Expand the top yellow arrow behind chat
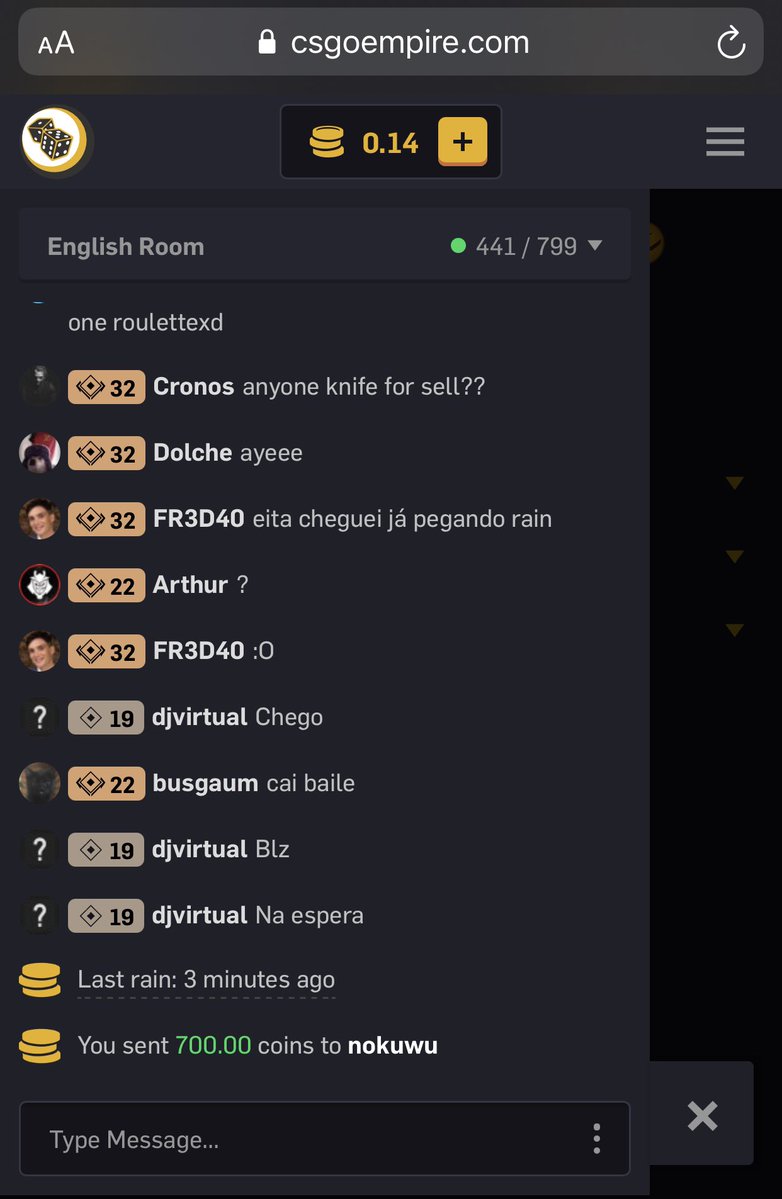Screen dimensions: 782x1199 coord(735,483)
